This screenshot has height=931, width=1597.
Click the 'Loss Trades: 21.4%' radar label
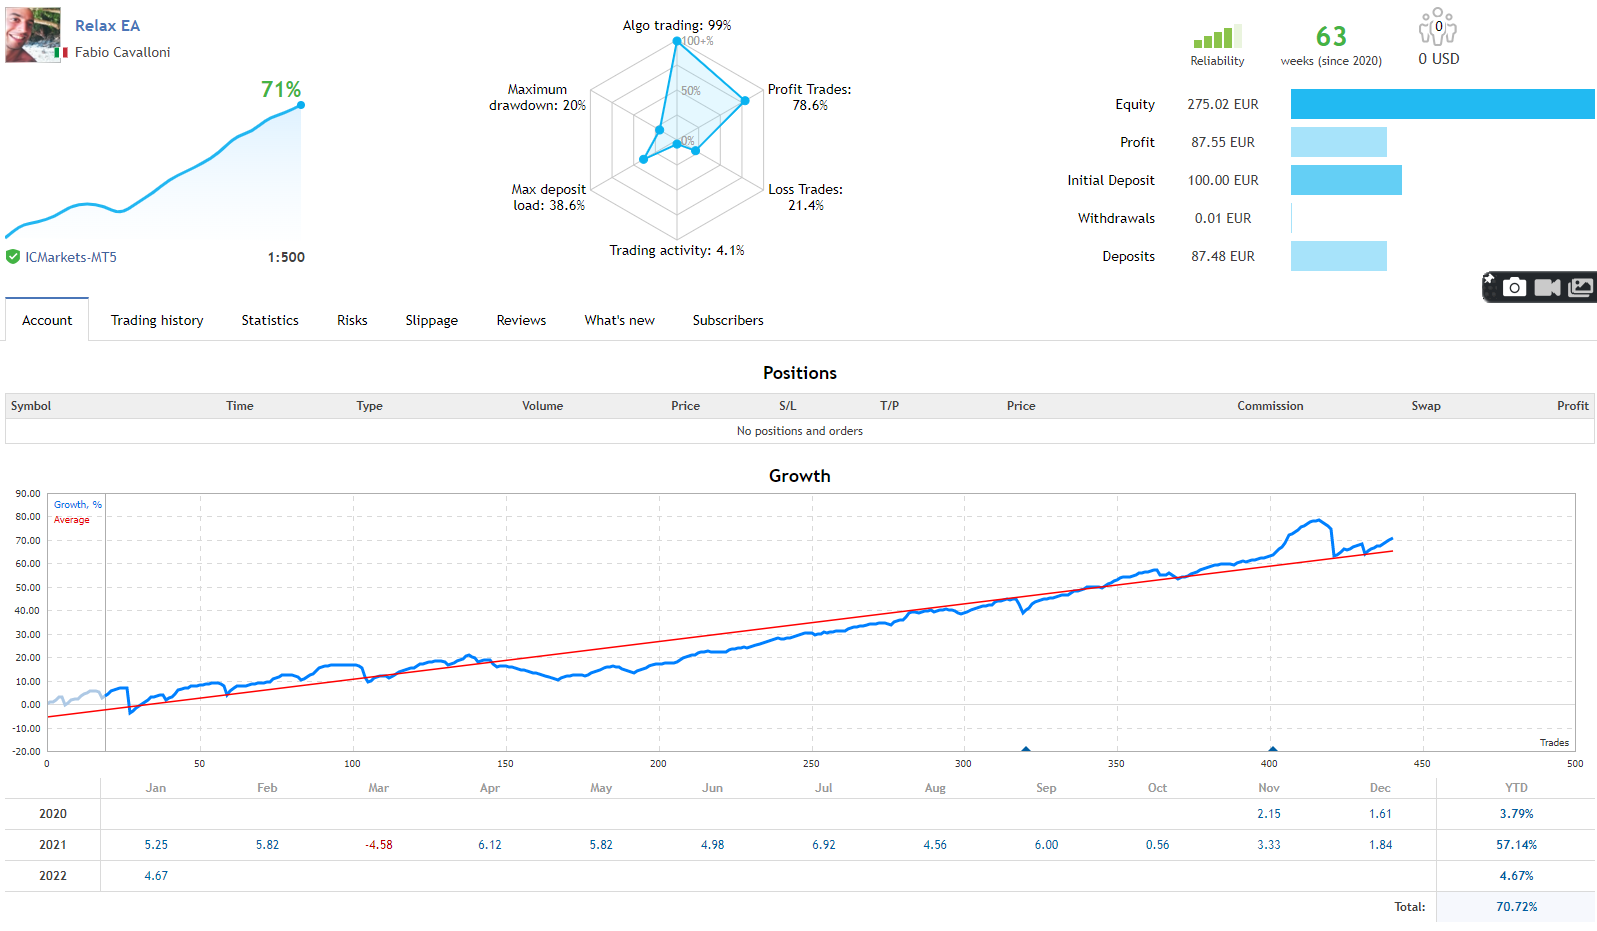pyautogui.click(x=805, y=197)
